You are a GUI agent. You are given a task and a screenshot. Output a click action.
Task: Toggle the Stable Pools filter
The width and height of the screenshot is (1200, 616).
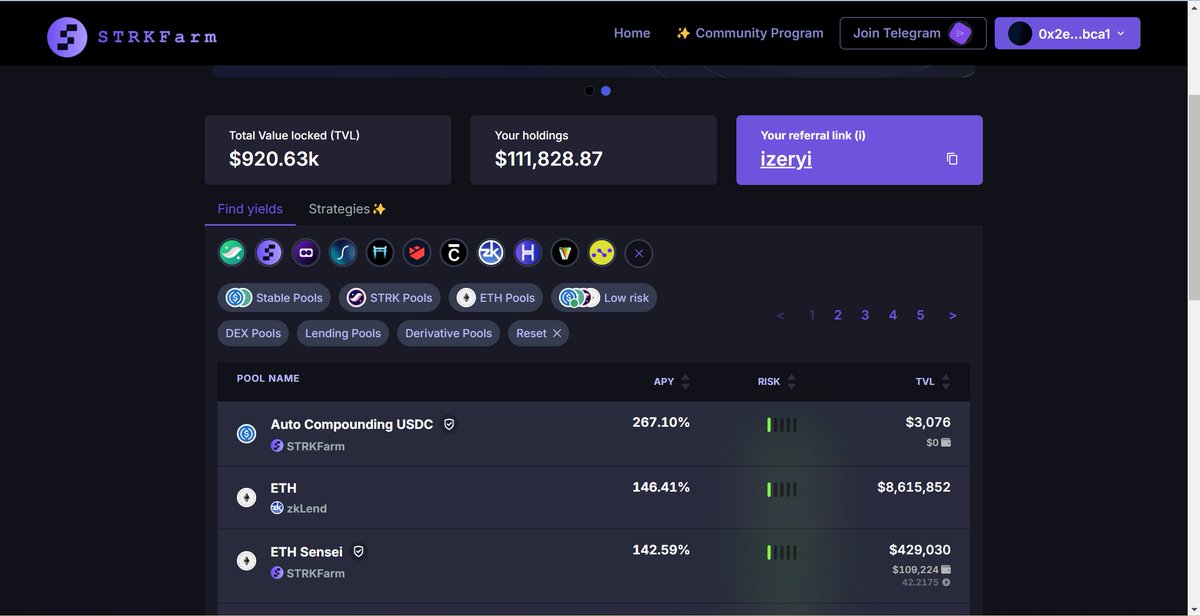point(275,298)
